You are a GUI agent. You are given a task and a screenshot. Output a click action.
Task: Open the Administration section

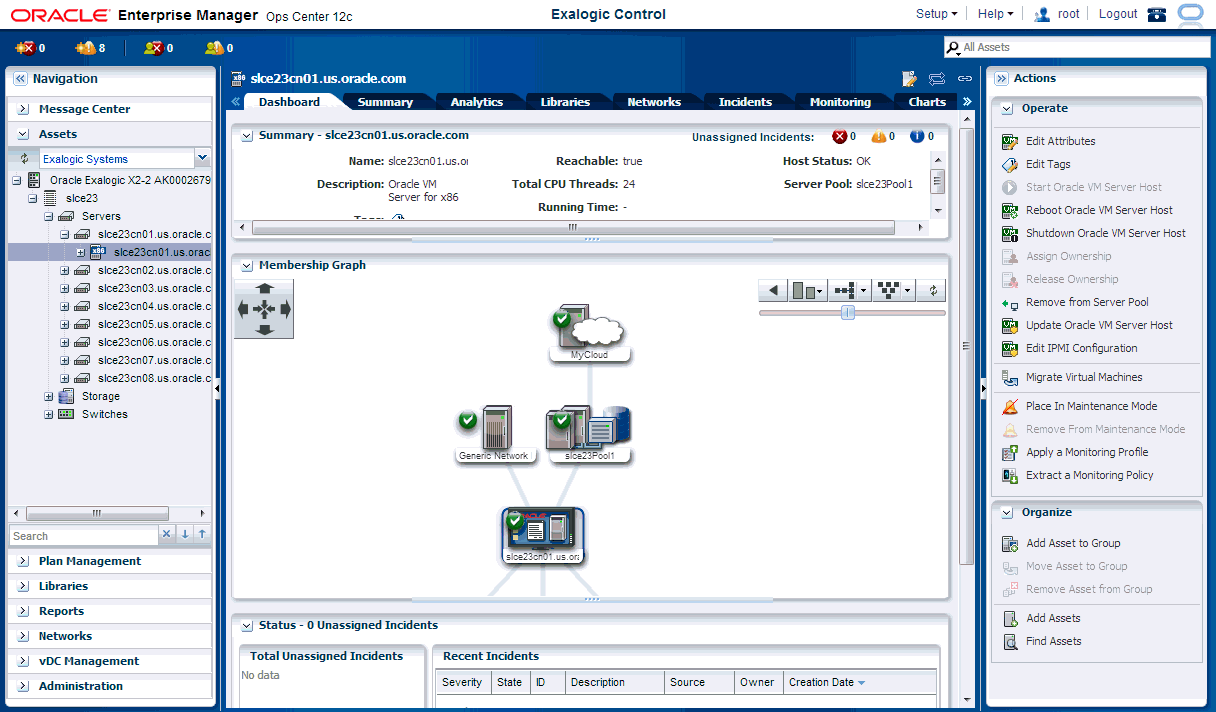coord(110,686)
